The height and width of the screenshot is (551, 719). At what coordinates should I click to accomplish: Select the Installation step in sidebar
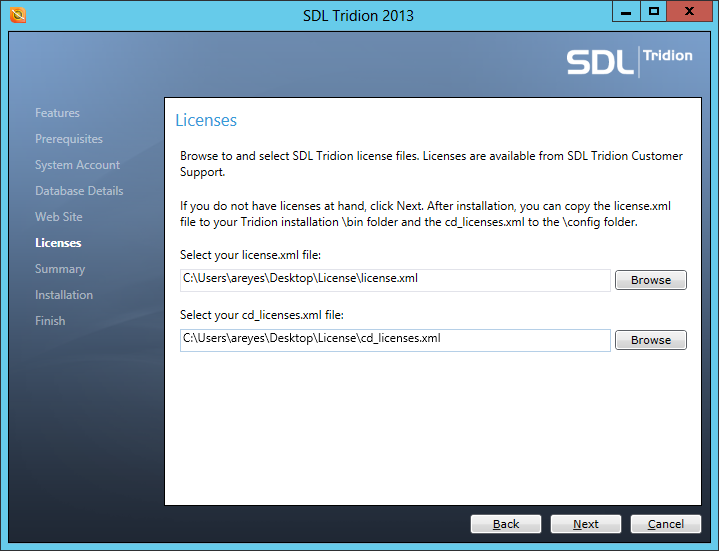coord(64,295)
